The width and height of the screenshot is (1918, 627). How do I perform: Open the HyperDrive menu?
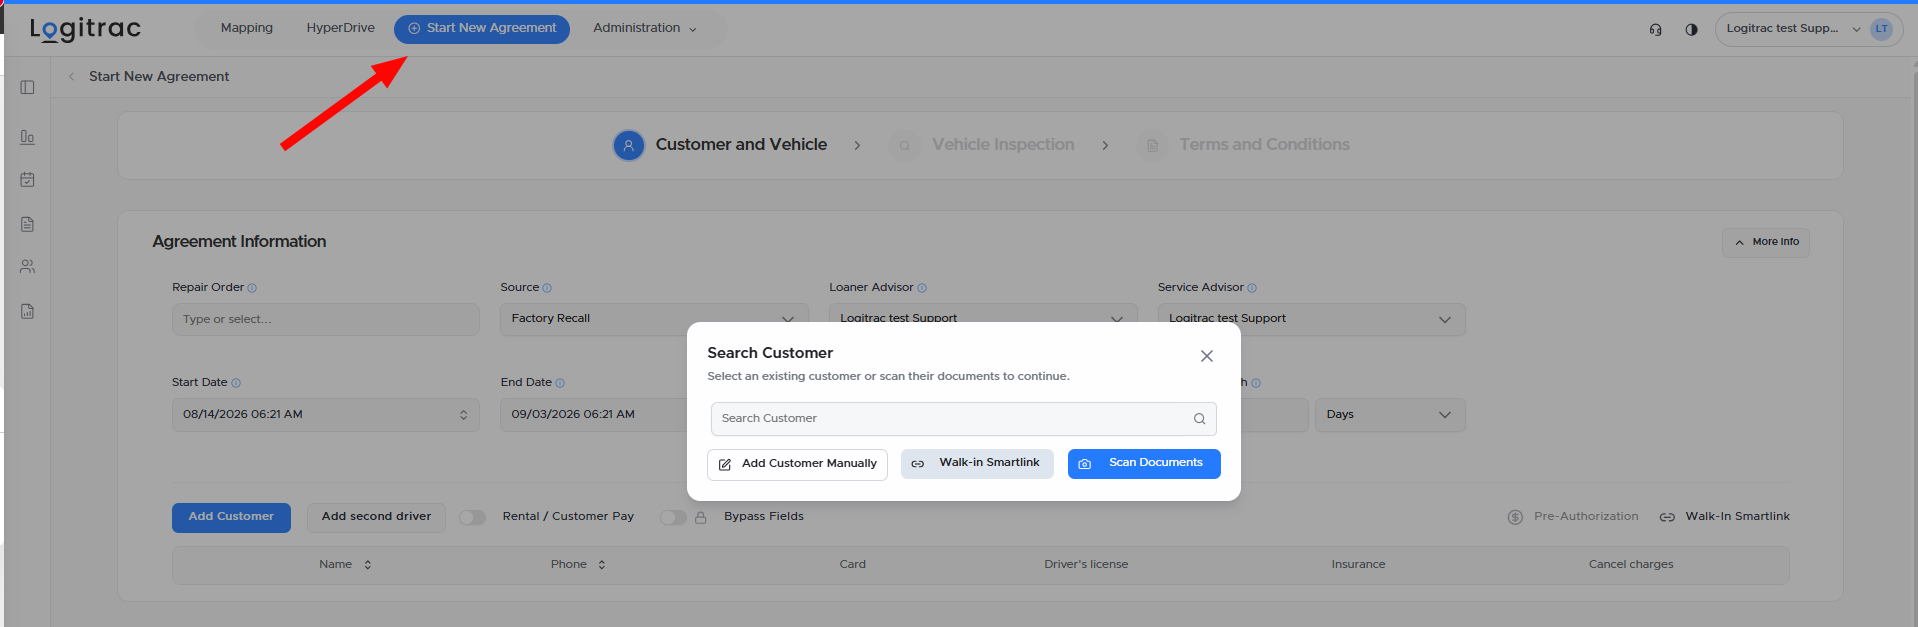click(341, 28)
